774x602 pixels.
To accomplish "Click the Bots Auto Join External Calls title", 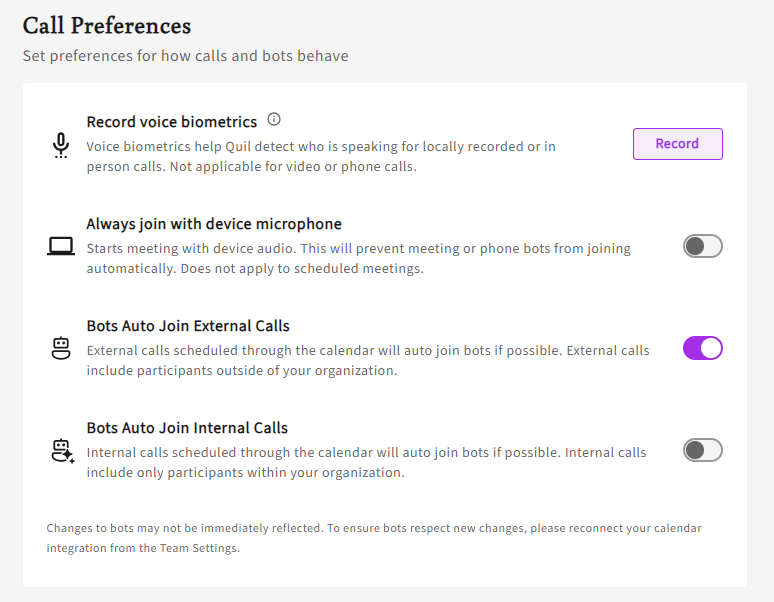I will pyautogui.click(x=188, y=326).
